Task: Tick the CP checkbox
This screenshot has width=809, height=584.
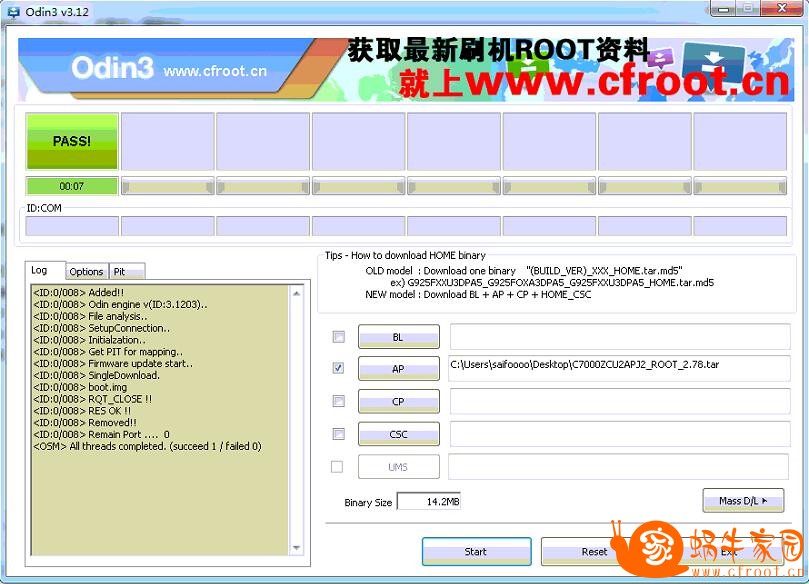Action: [x=338, y=401]
